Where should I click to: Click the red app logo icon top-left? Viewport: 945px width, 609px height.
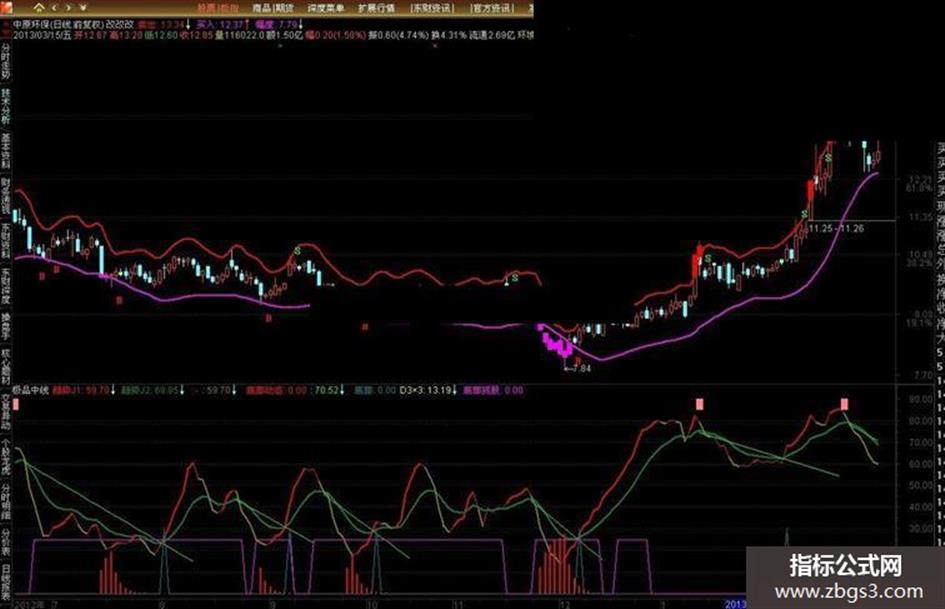pyautogui.click(x=5, y=7)
